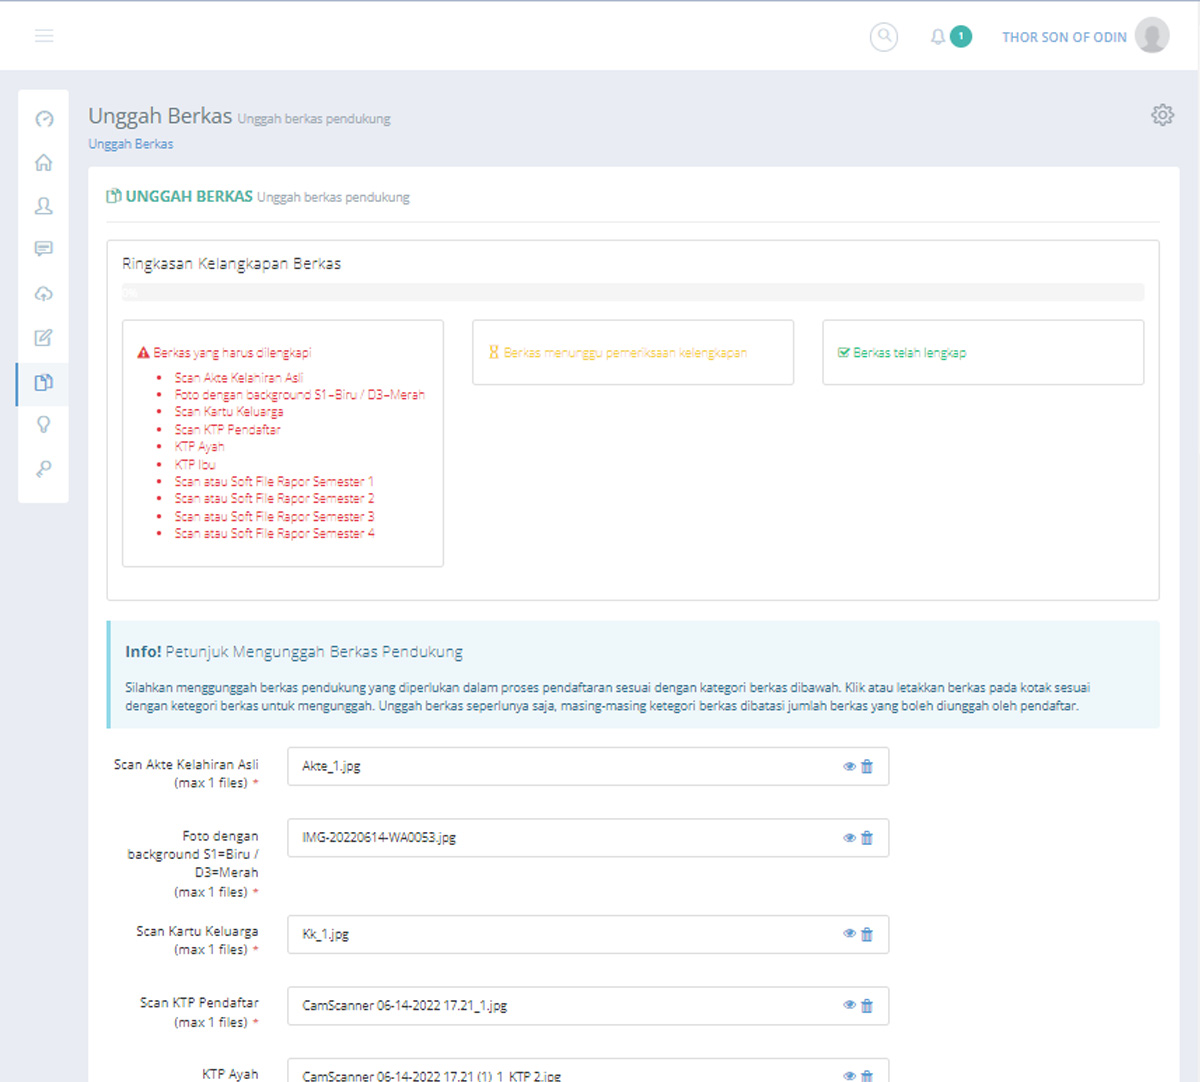Open the lightbulb icon in sidebar
Image resolution: width=1200 pixels, height=1082 pixels.
tap(44, 425)
